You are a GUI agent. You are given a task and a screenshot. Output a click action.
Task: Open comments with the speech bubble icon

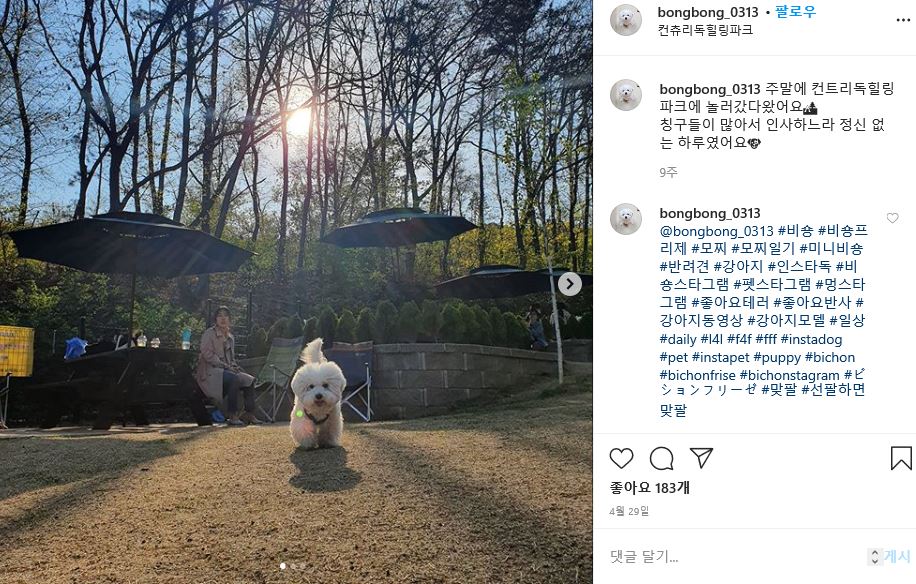[661, 458]
